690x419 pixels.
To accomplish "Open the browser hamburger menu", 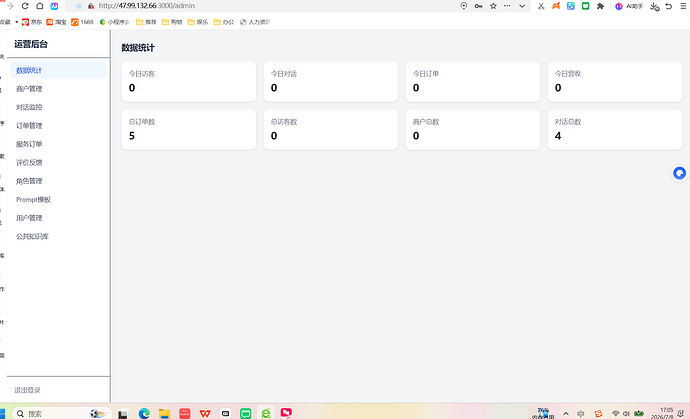I will pos(683,6).
